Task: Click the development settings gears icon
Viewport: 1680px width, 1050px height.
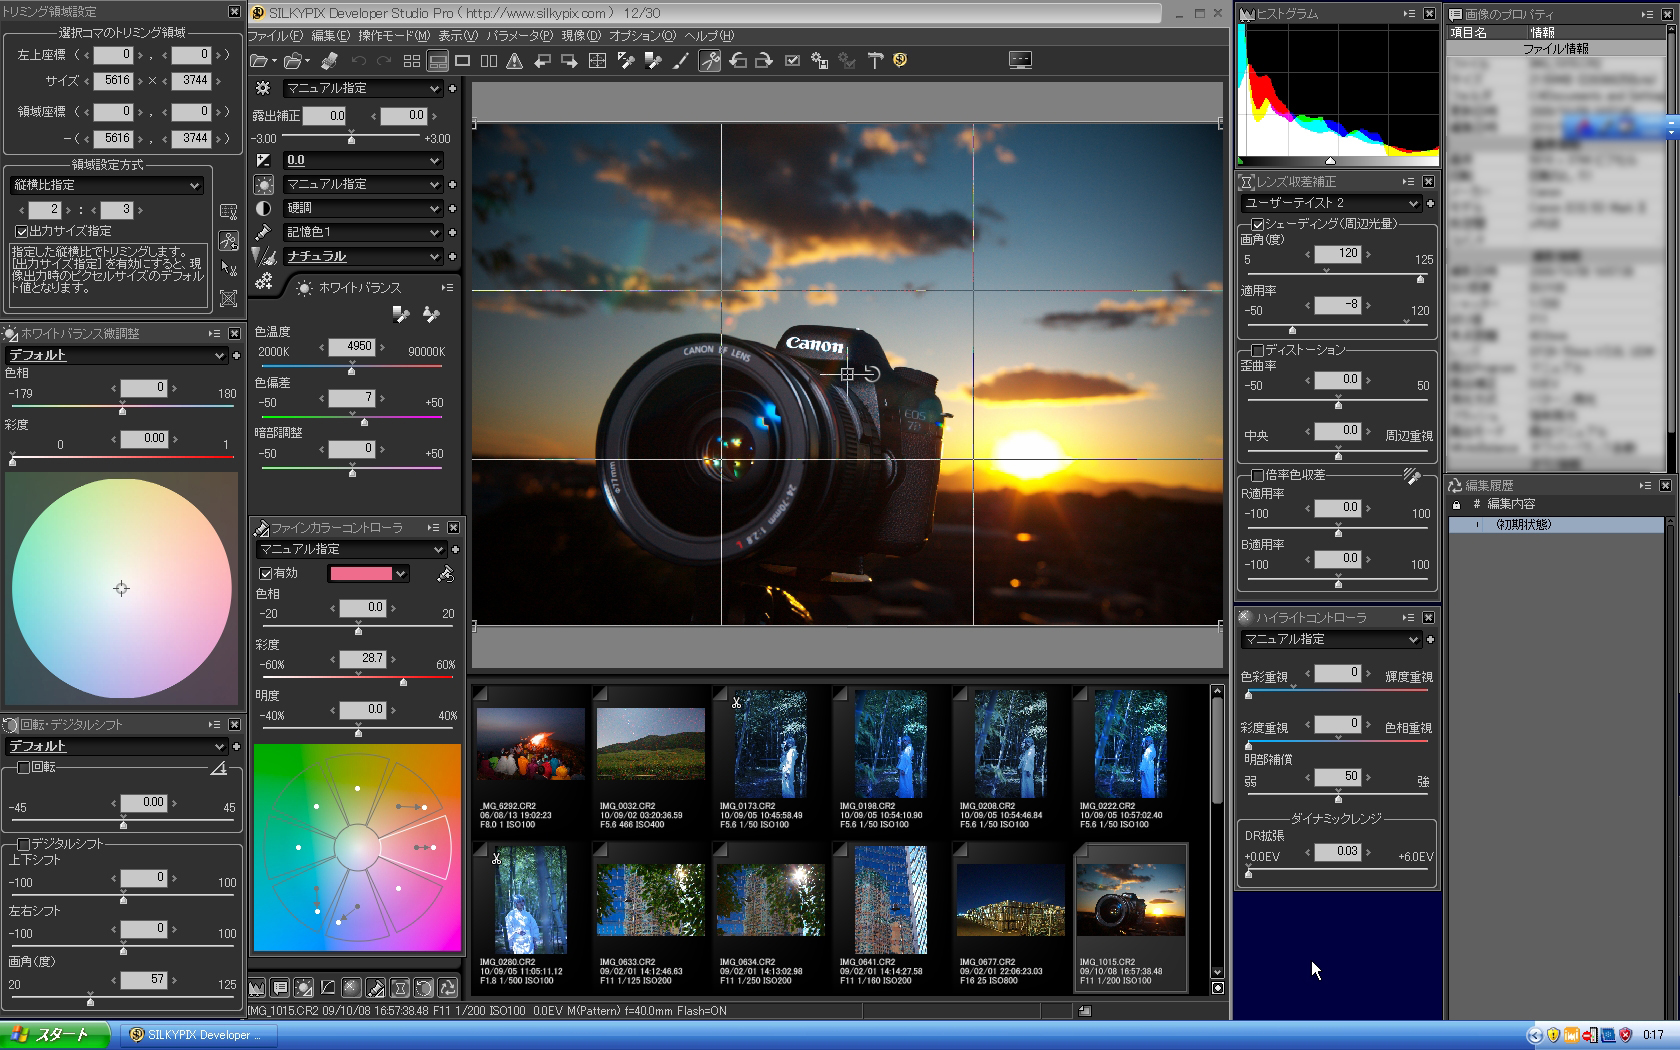Action: (x=263, y=282)
